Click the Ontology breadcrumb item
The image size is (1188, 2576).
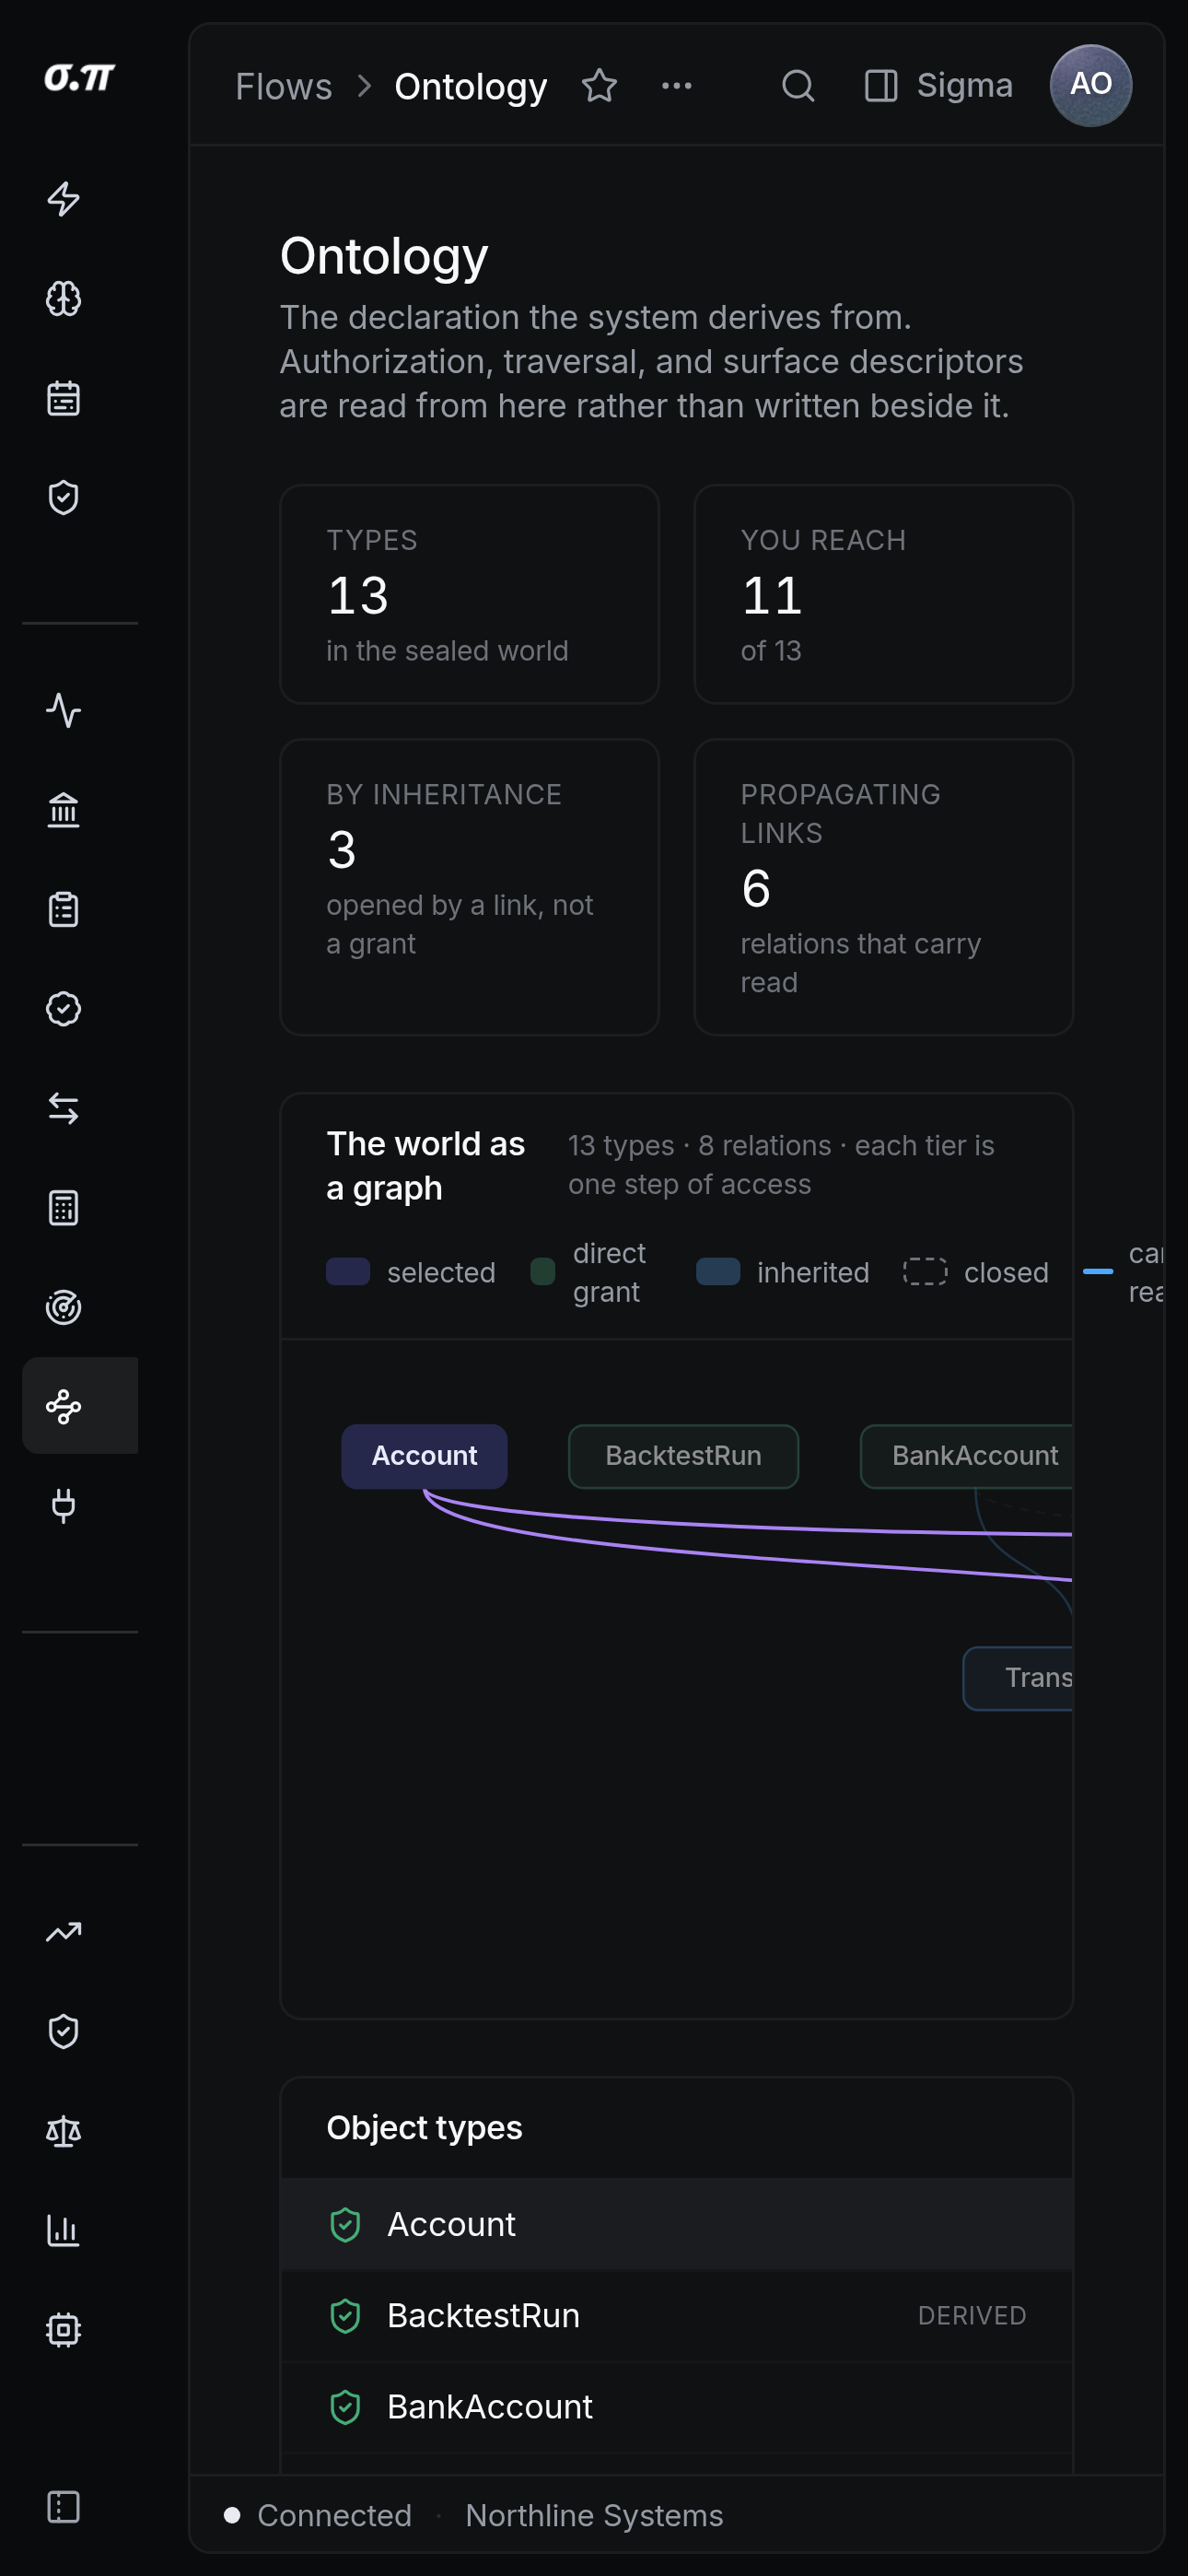[x=471, y=87]
